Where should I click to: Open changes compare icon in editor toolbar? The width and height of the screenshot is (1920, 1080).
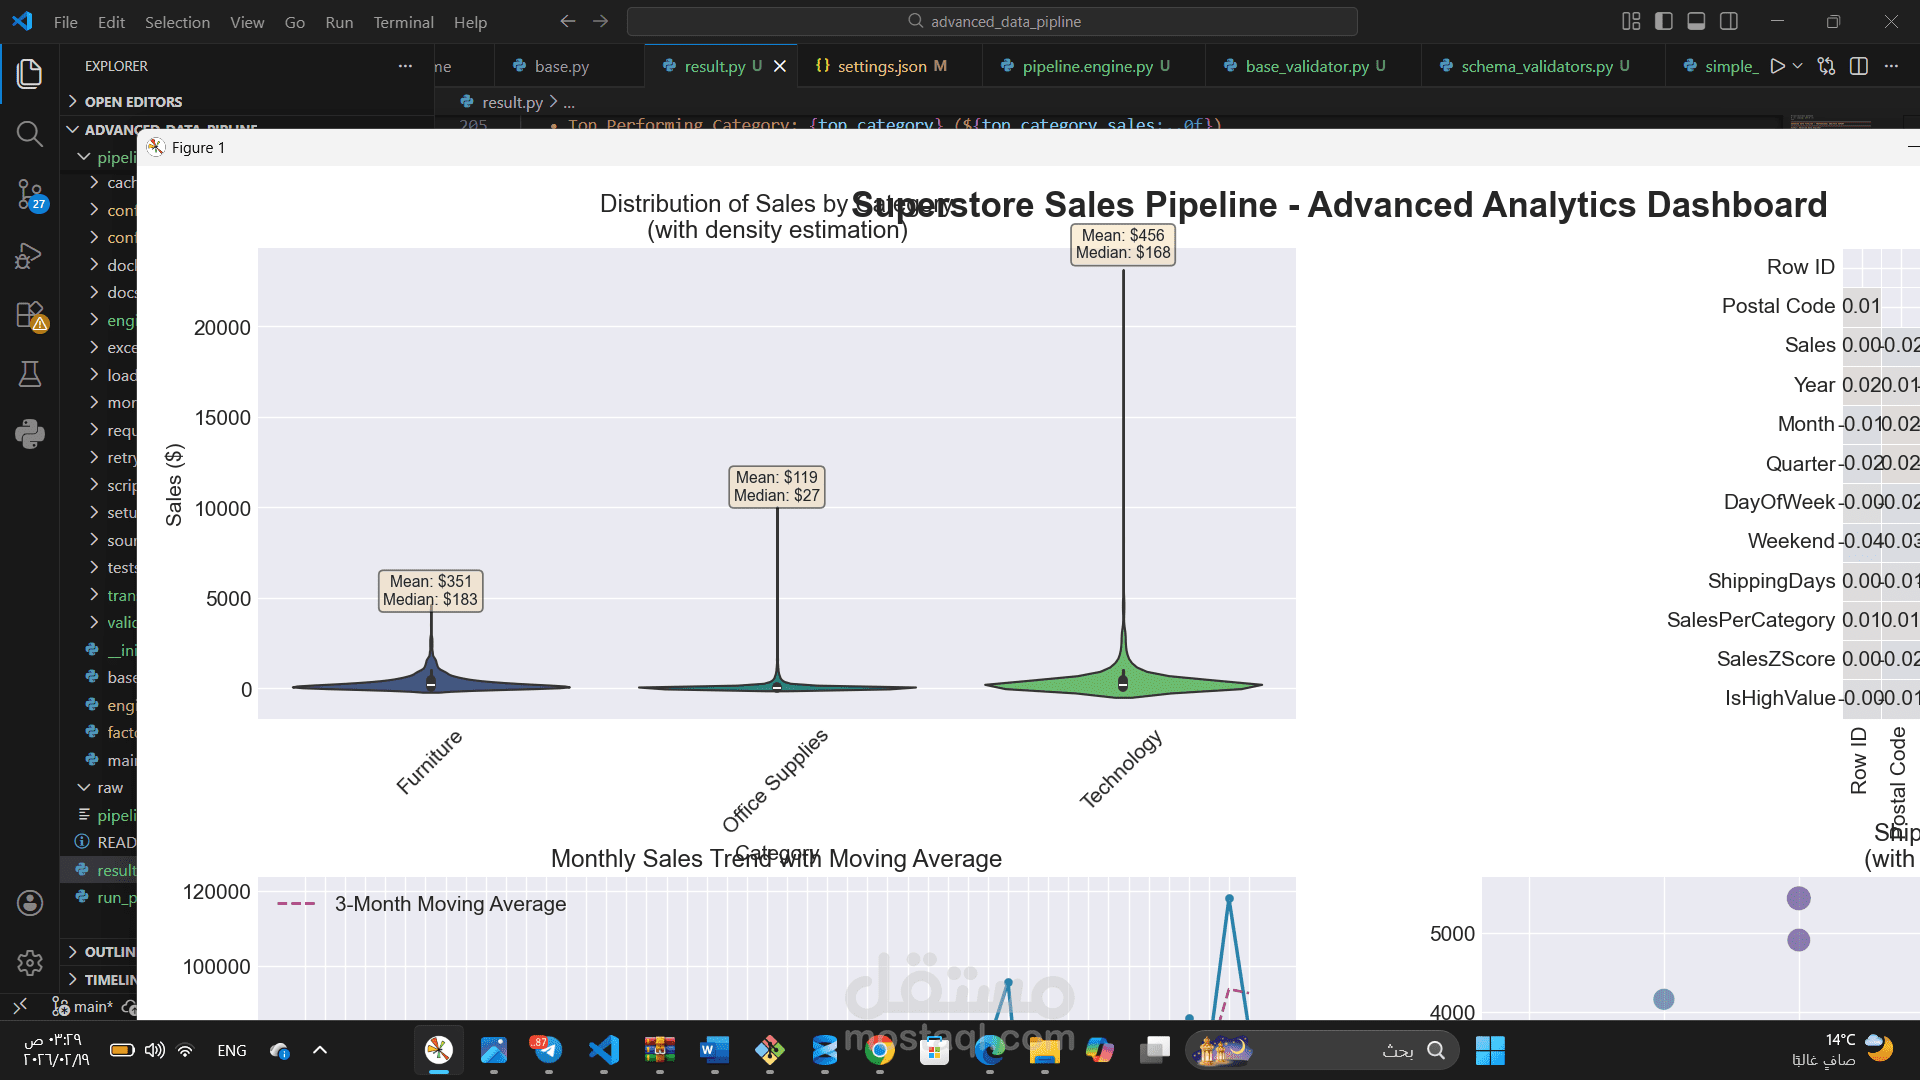[1827, 66]
